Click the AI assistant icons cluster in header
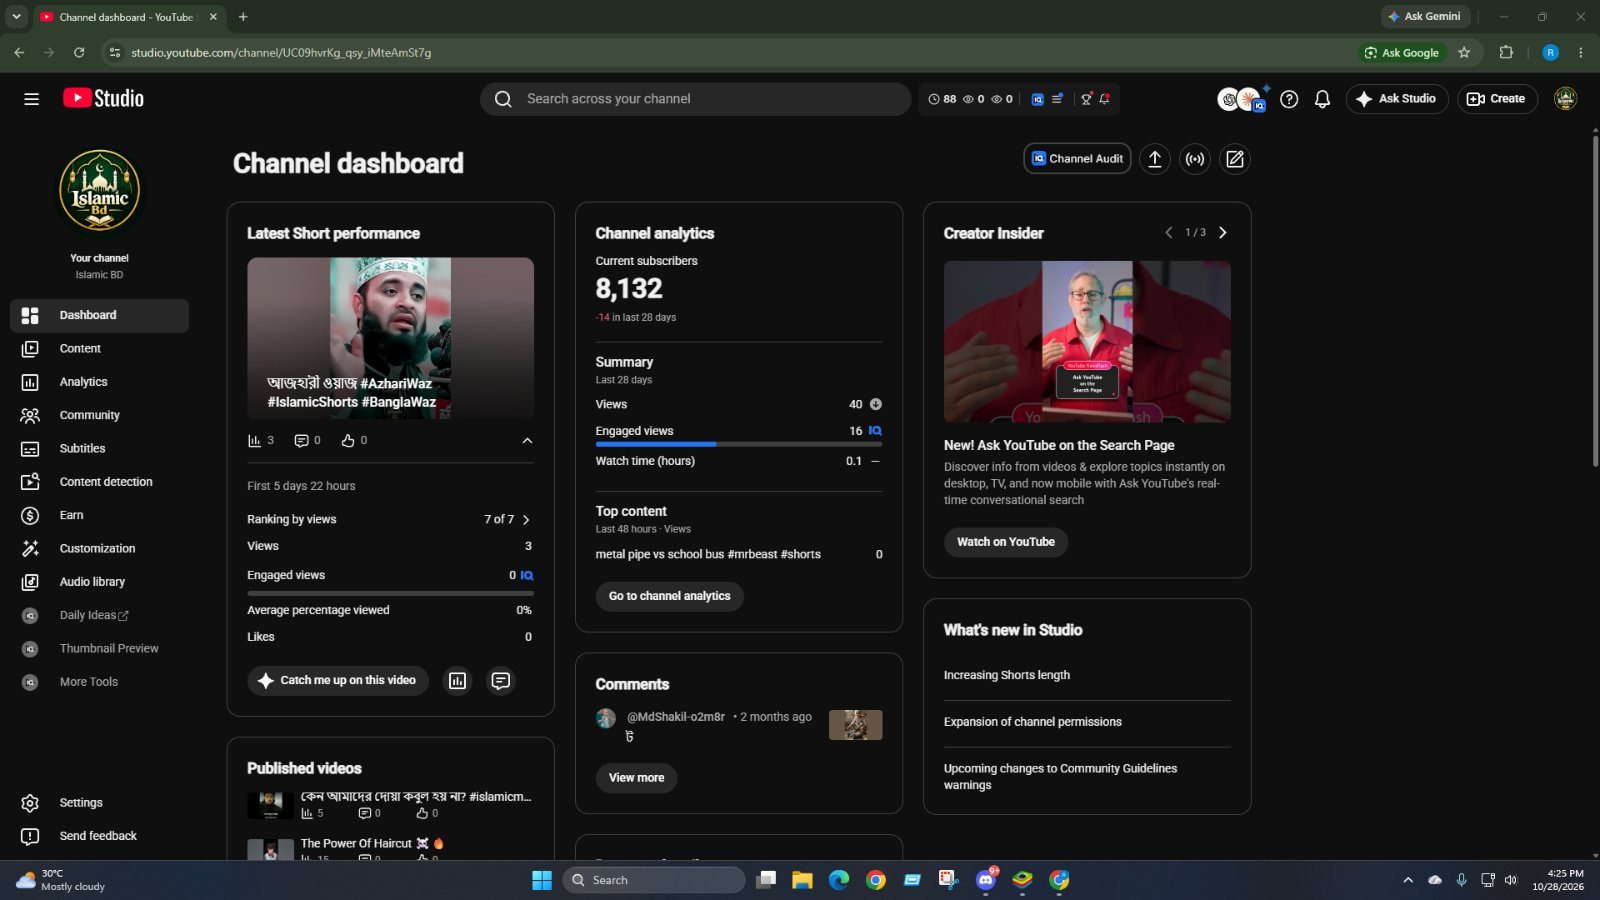The height and width of the screenshot is (900, 1600). pos(1243,99)
